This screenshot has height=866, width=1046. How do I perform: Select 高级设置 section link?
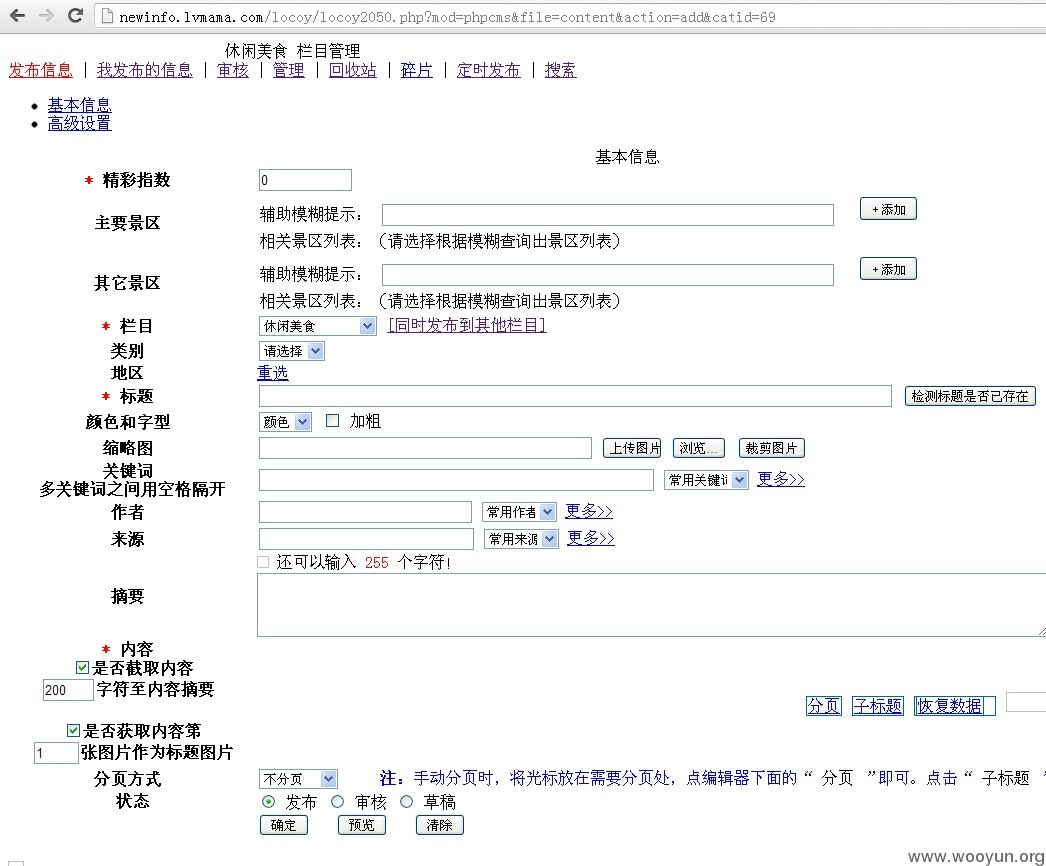point(79,123)
